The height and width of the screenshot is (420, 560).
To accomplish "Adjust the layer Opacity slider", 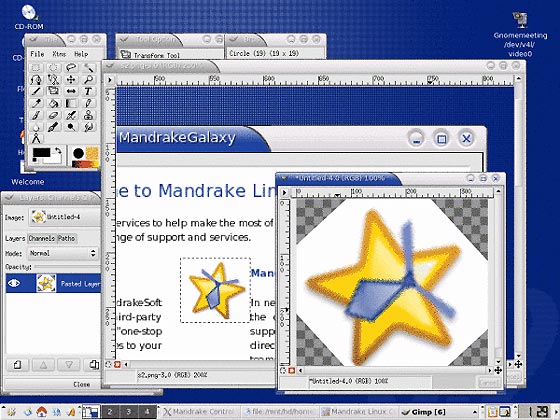I will click(x=67, y=267).
